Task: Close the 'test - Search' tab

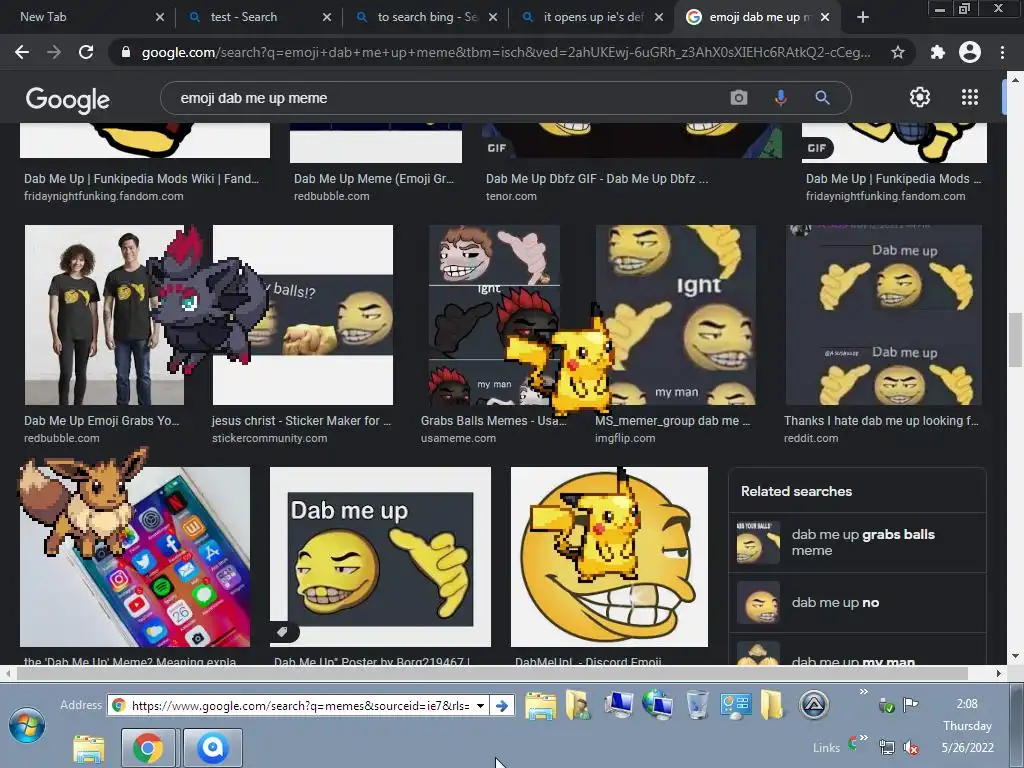Action: coord(327,18)
